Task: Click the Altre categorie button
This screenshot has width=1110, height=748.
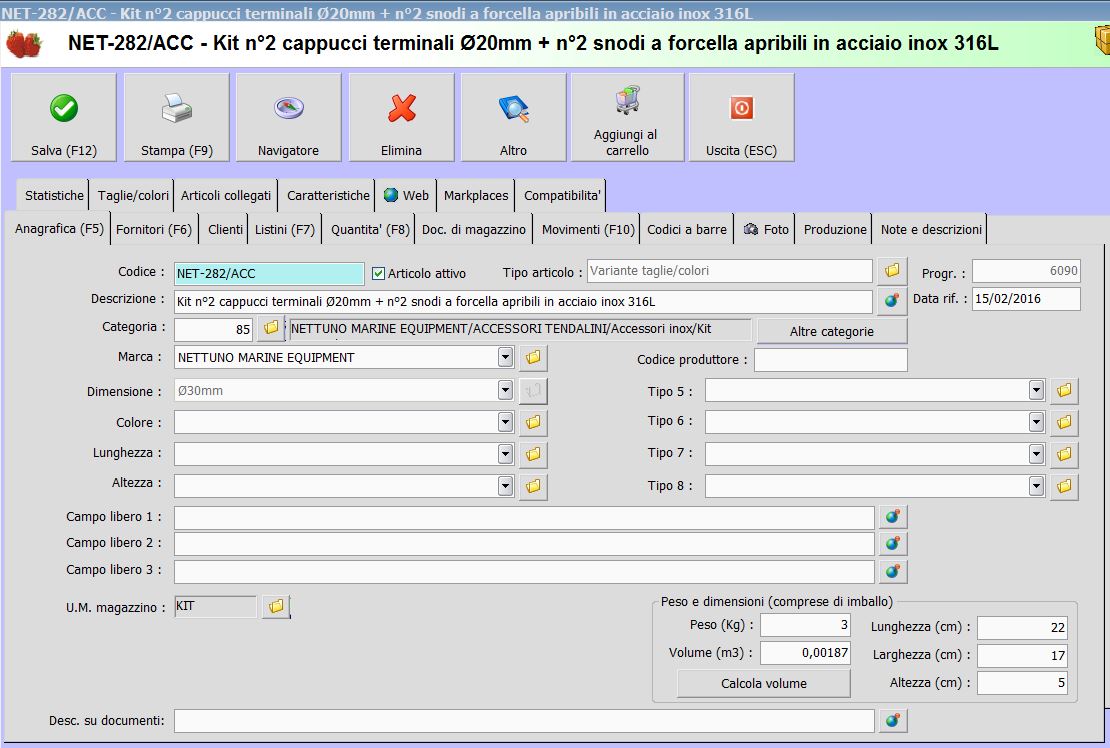Action: (832, 331)
